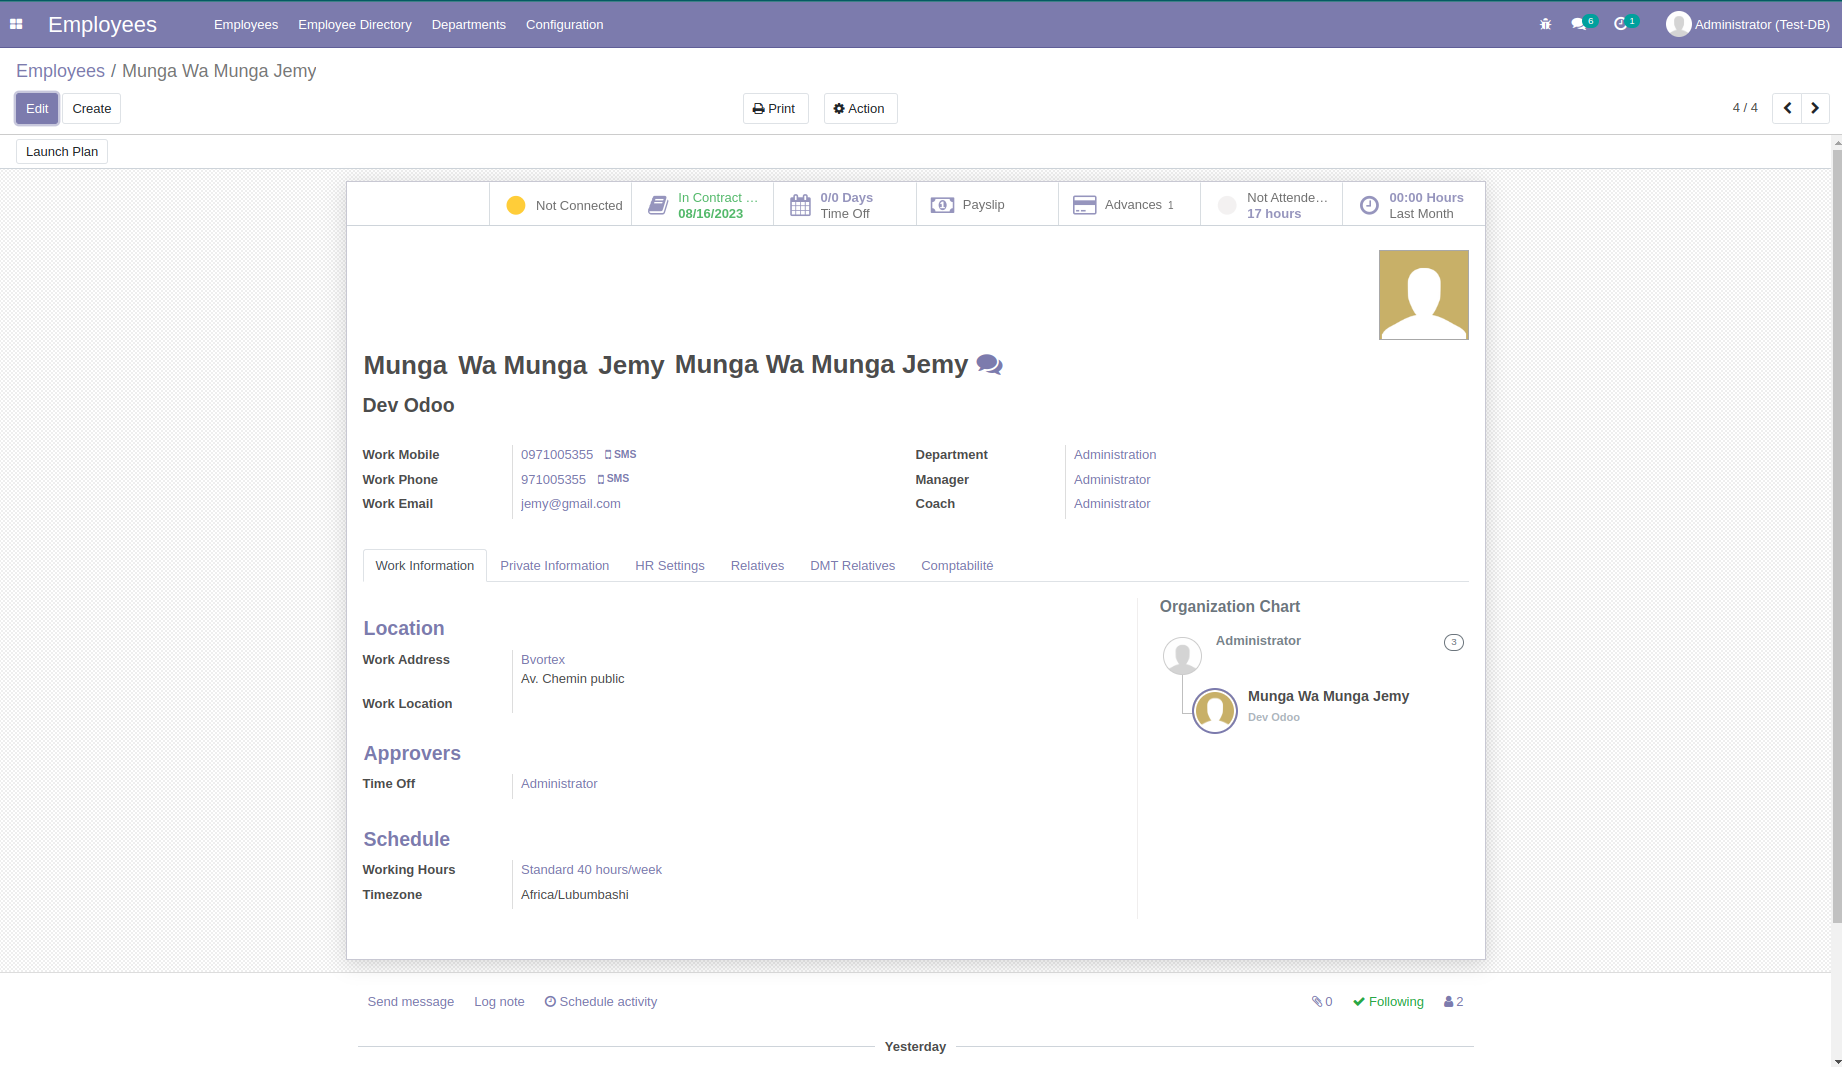Open the Payslip money icon button
Screen dimensions: 1842x1067
point(942,205)
